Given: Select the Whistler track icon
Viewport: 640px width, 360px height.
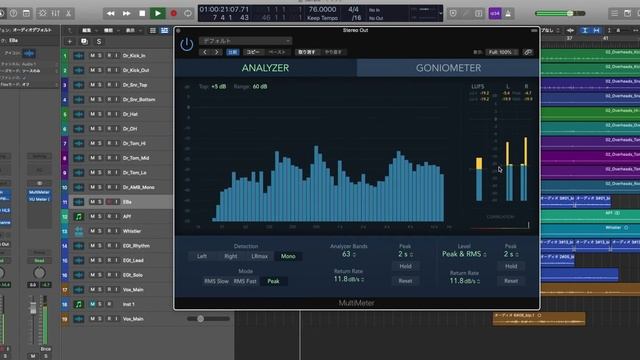Looking at the screenshot, I should 79,231.
